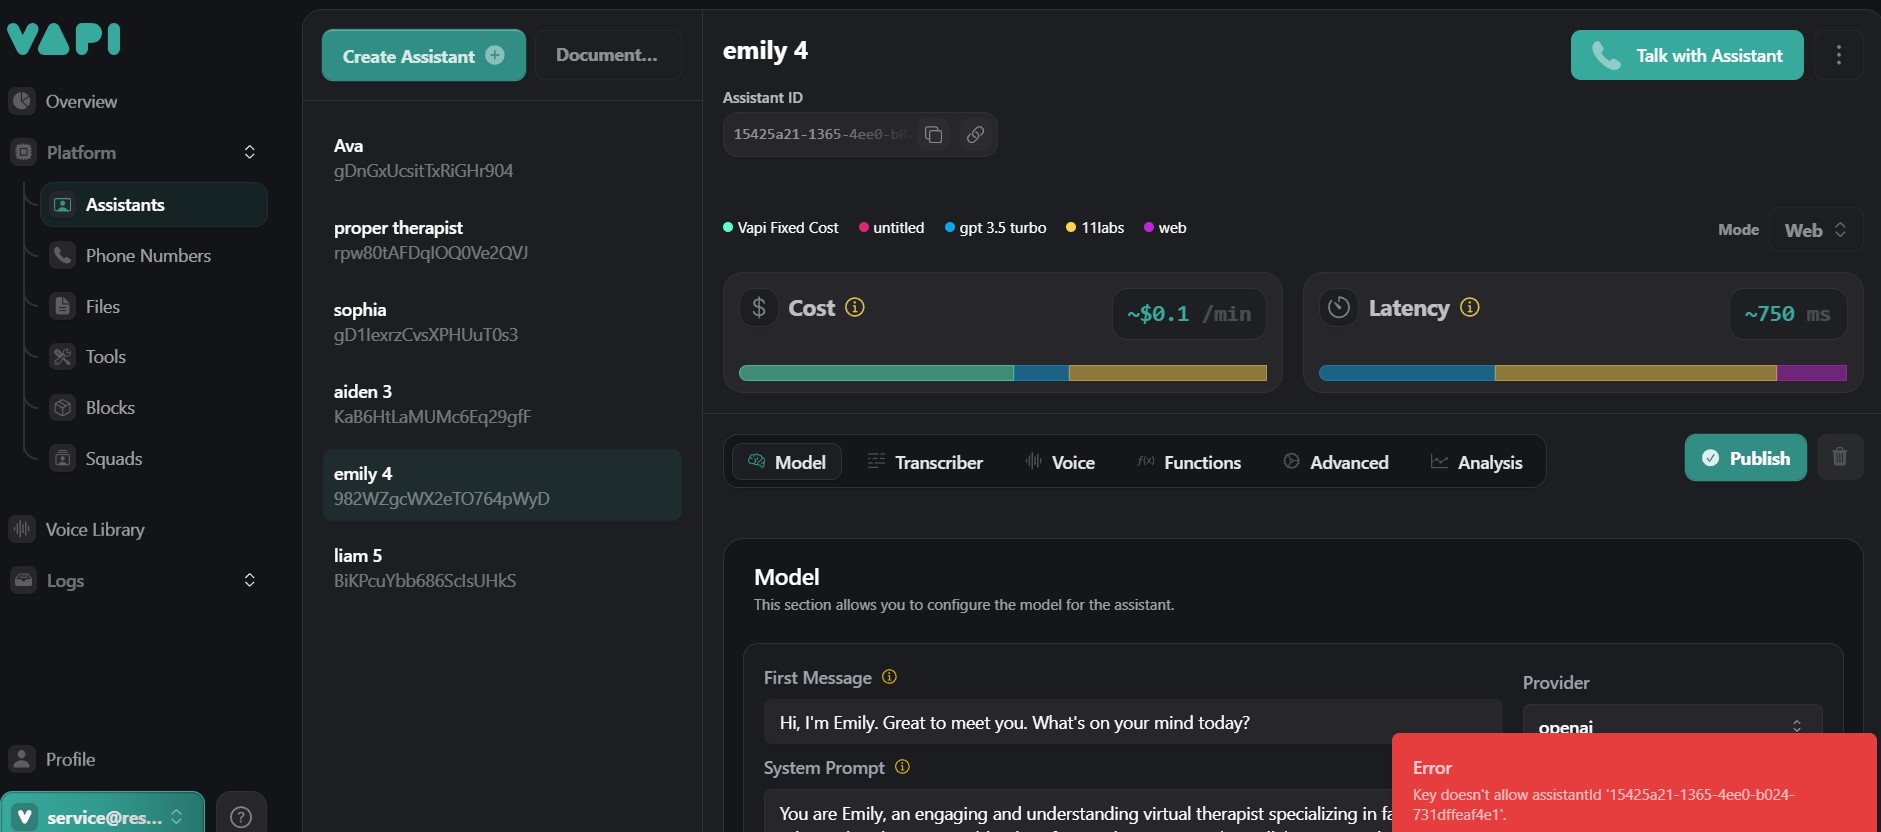Image resolution: width=1881 pixels, height=832 pixels.
Task: Click the Cost breakdown bar
Action: coord(1002,373)
